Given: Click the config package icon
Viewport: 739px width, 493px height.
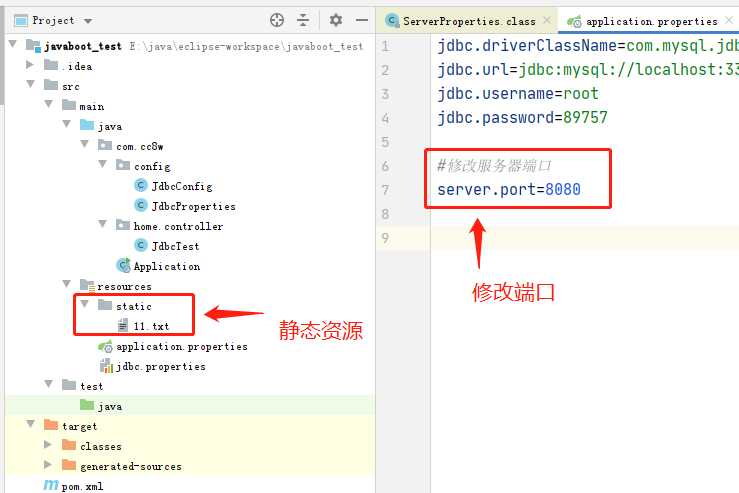Looking at the screenshot, I should pyautogui.click(x=123, y=164).
